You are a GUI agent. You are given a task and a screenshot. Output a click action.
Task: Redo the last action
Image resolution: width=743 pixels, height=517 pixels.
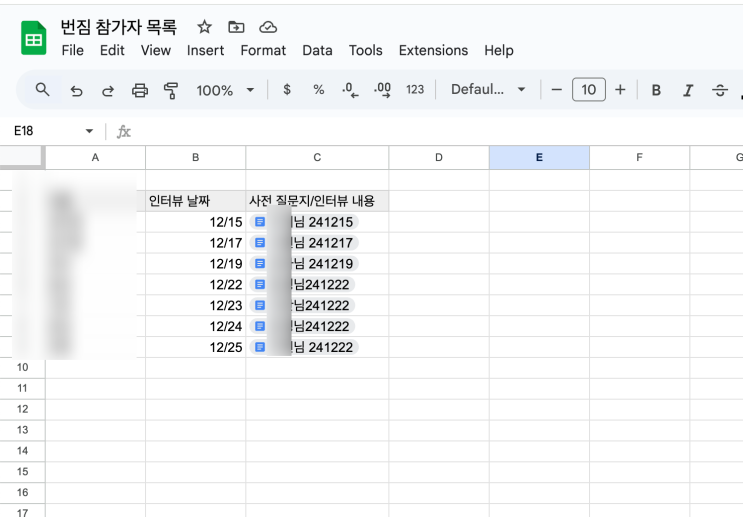[x=108, y=90]
